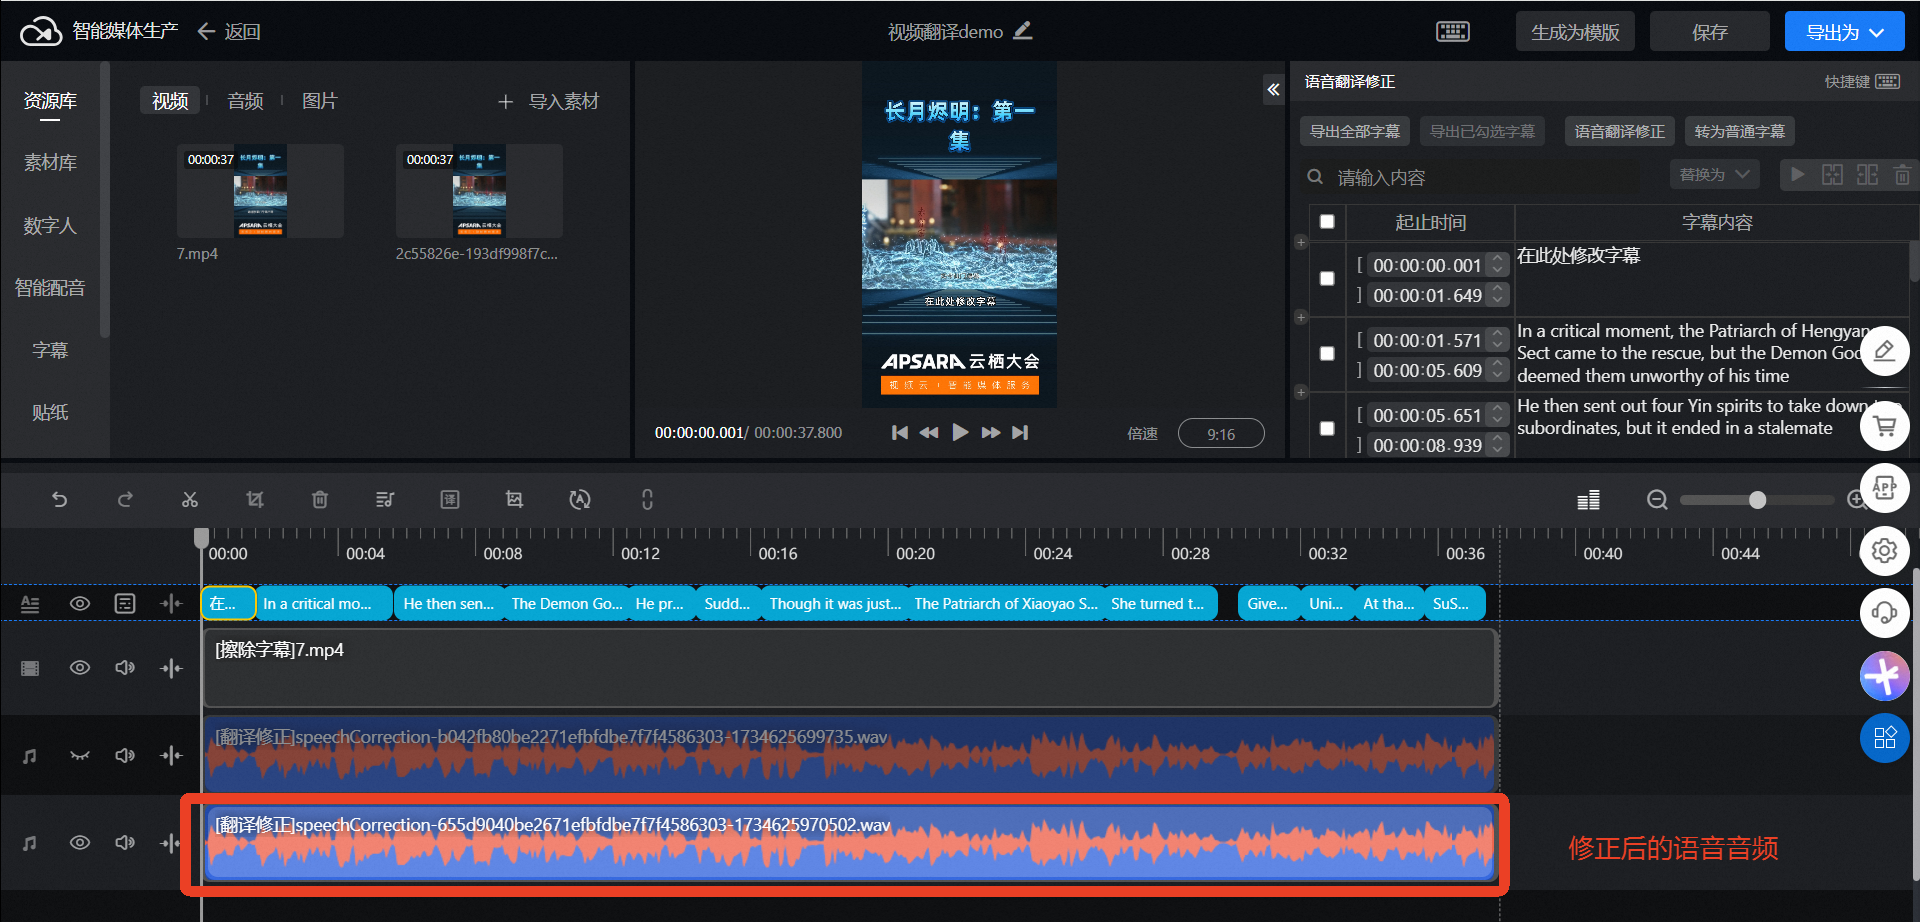The image size is (1920, 922).
Task: Click the crop-cut tool next to scissors
Action: tap(255, 499)
